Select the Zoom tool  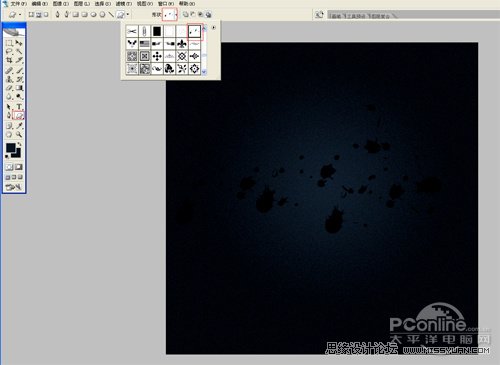(x=19, y=134)
